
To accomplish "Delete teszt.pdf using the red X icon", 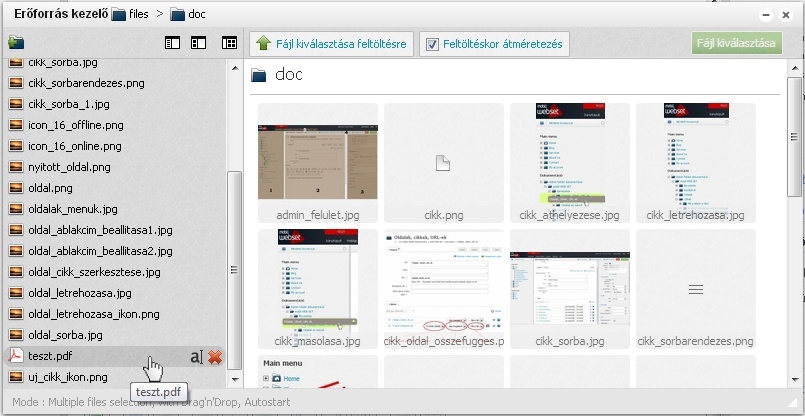I will click(x=215, y=356).
